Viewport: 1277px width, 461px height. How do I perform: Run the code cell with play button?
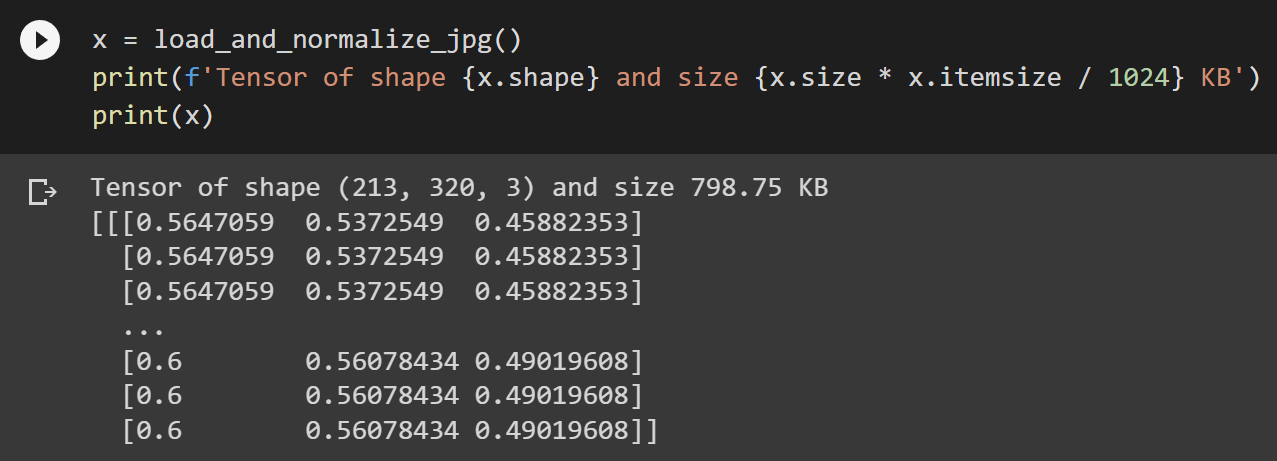[x=40, y=41]
